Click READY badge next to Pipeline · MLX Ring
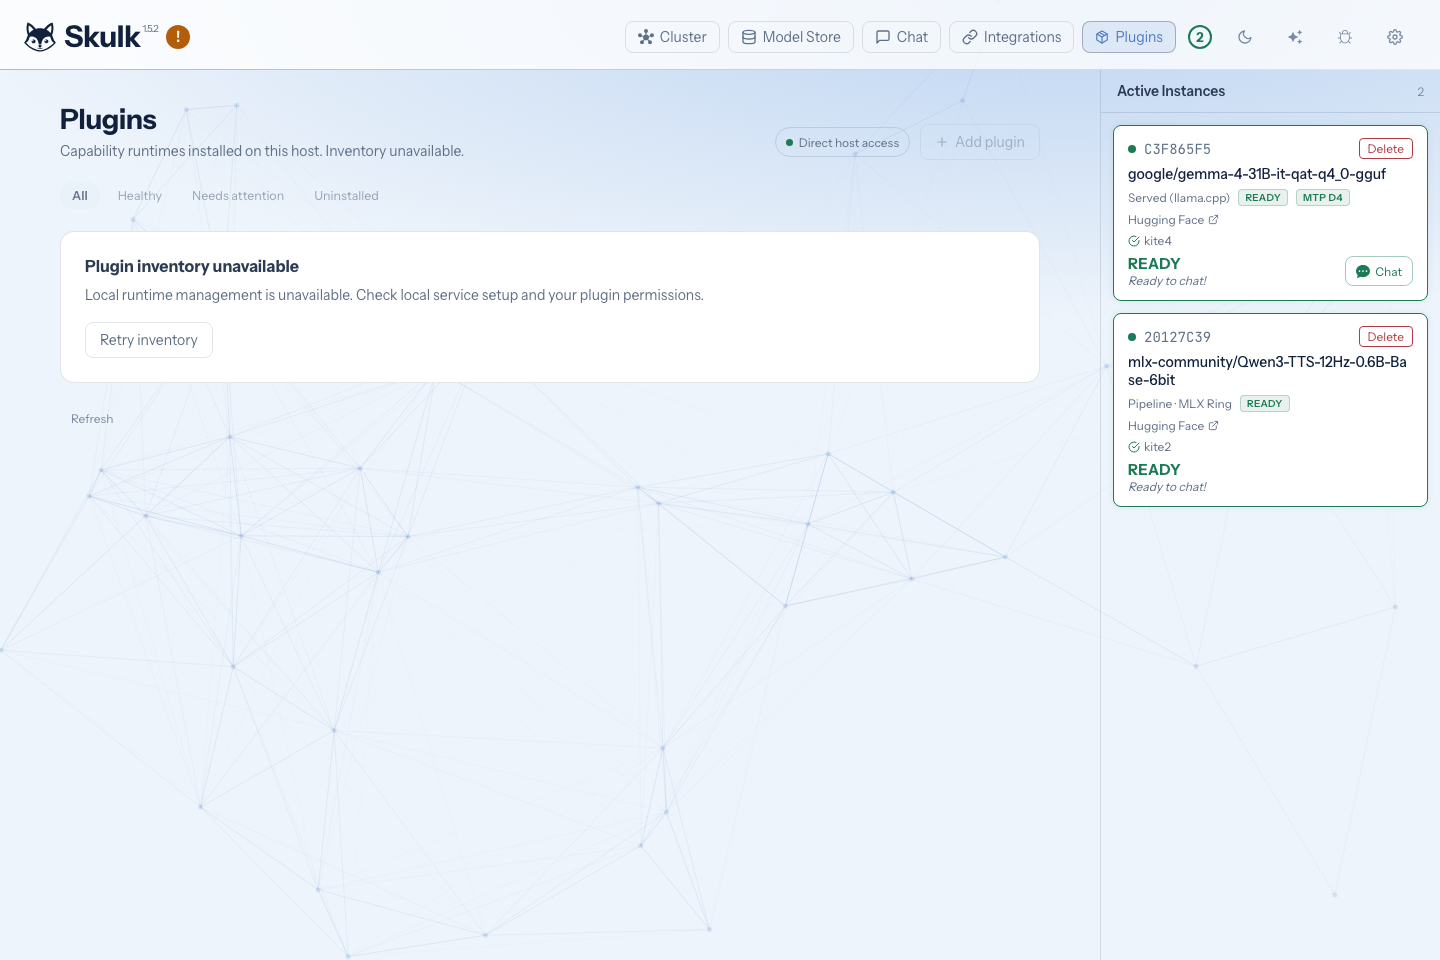Screen dimensions: 1440x960 [1264, 404]
